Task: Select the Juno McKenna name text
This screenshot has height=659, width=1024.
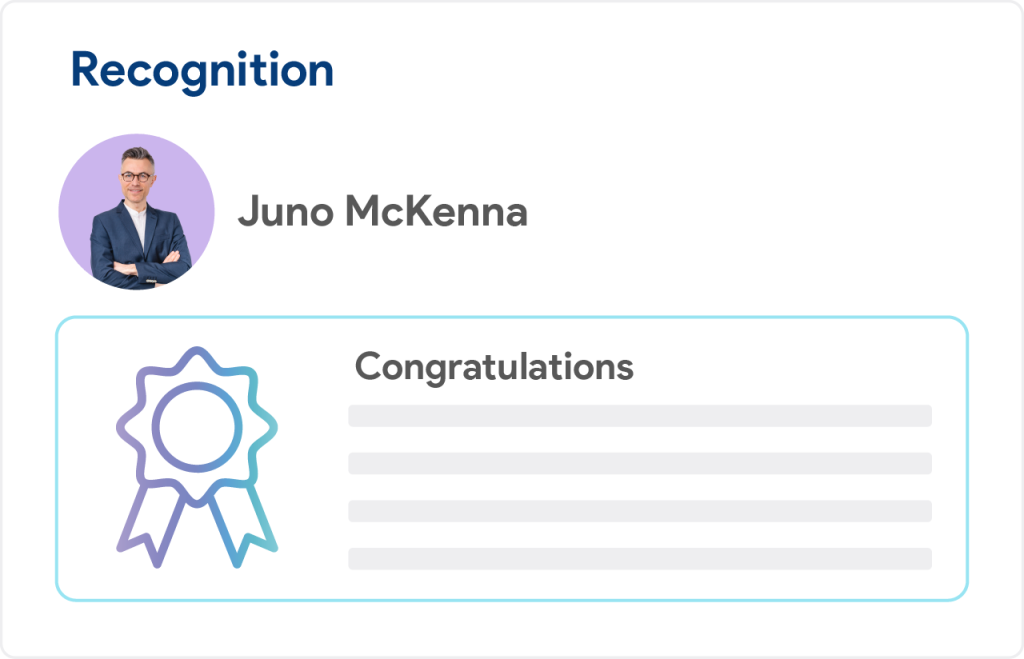Action: 383,212
